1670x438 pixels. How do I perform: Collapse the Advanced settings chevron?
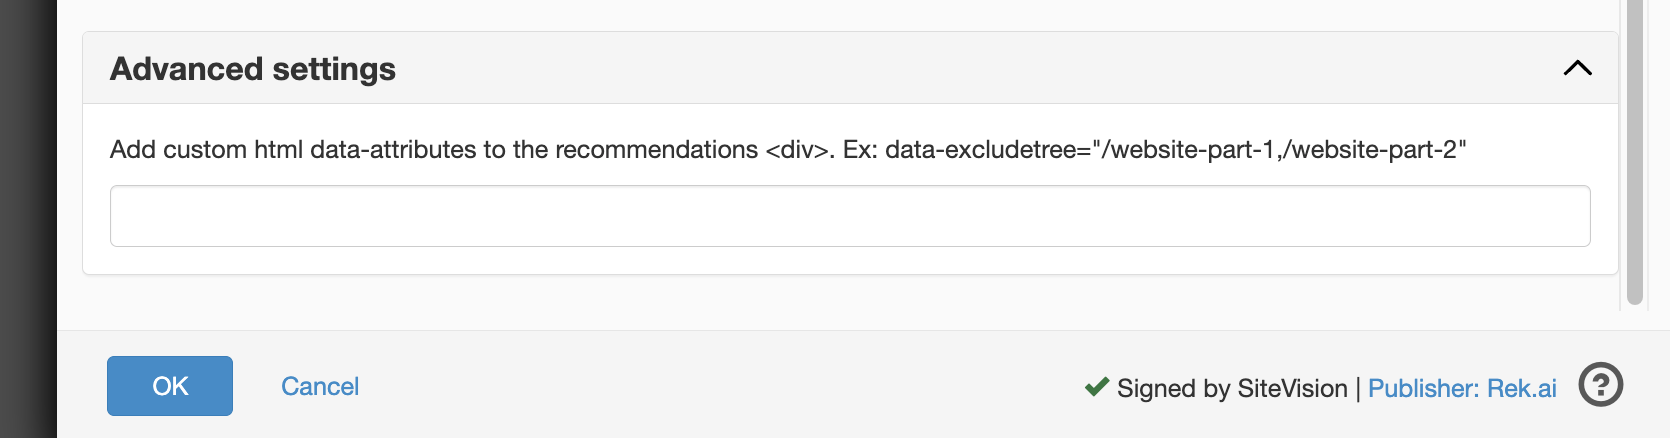coord(1577,68)
